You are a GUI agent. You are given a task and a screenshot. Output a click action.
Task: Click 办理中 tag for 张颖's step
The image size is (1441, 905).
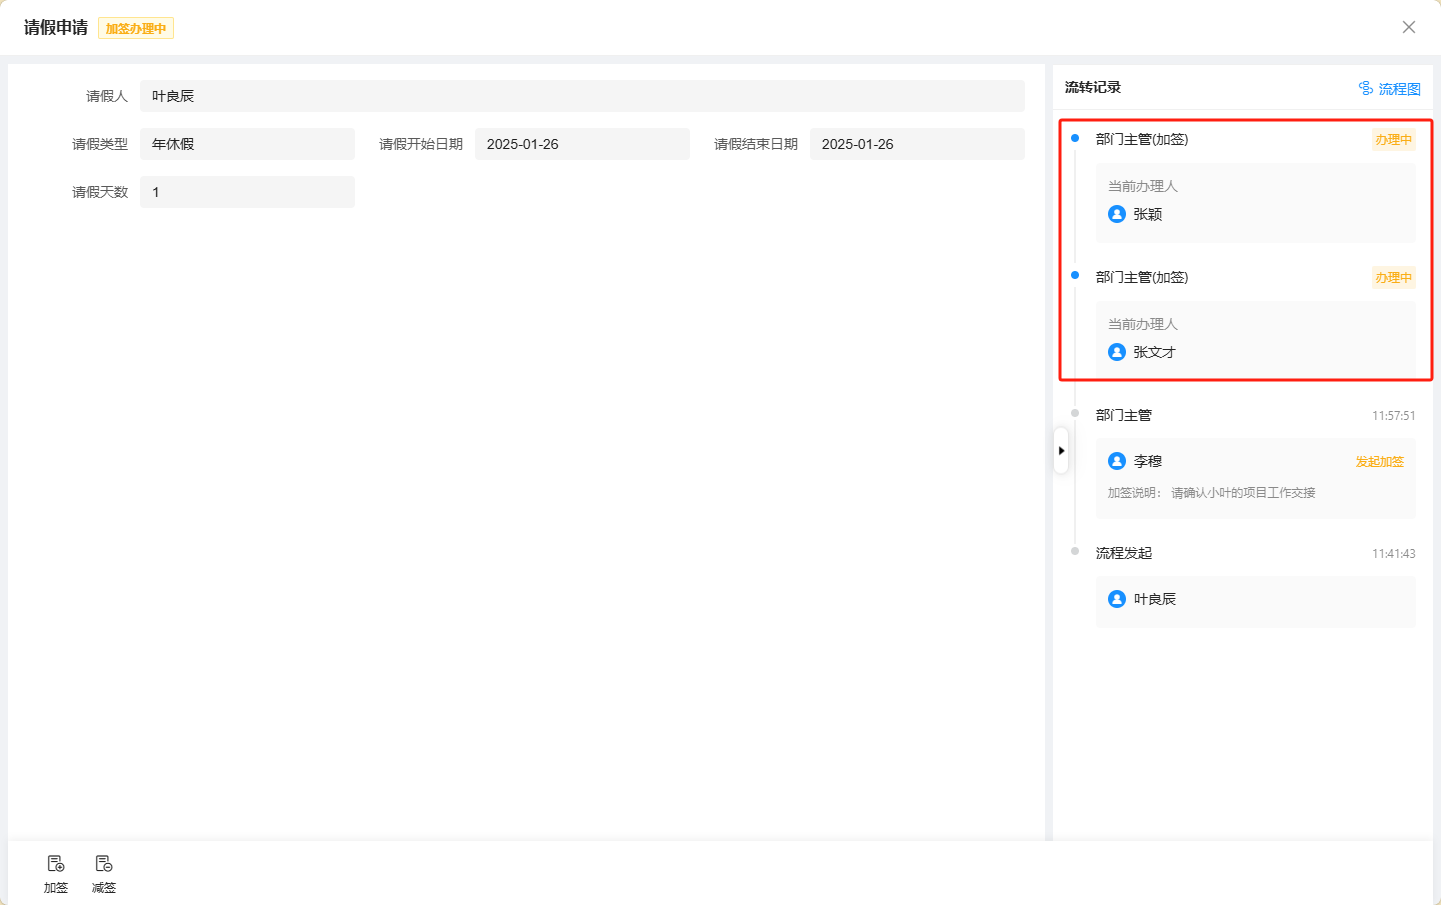pos(1393,140)
